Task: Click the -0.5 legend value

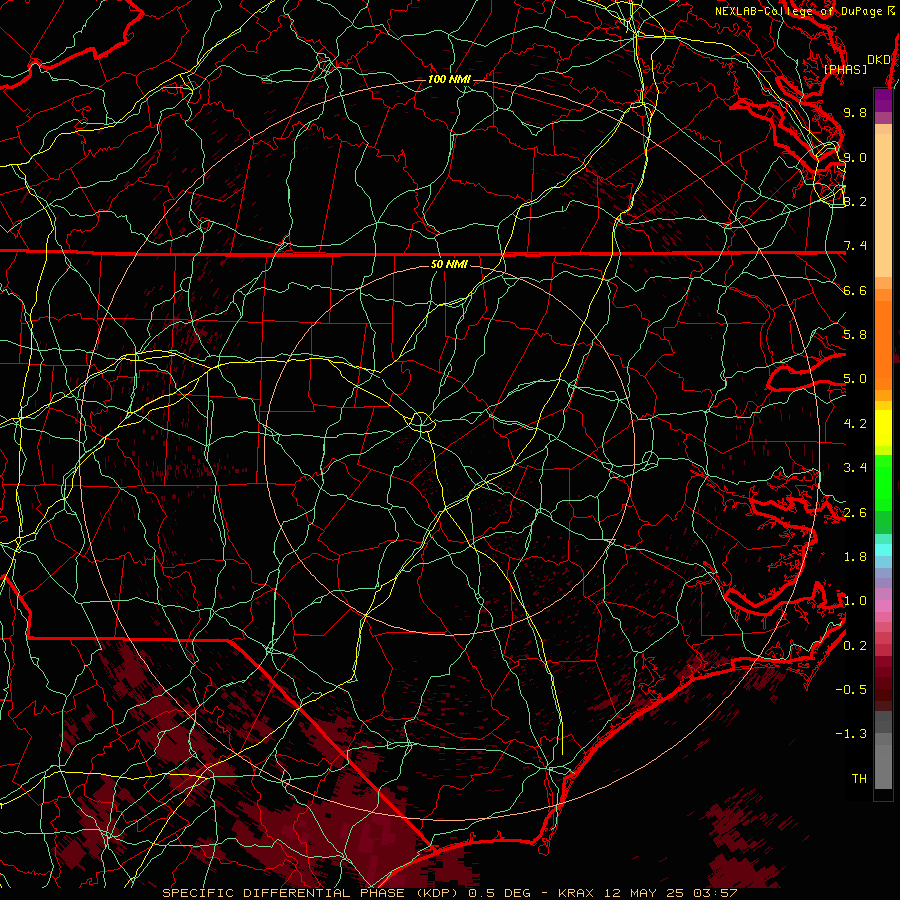Action: click(x=851, y=690)
